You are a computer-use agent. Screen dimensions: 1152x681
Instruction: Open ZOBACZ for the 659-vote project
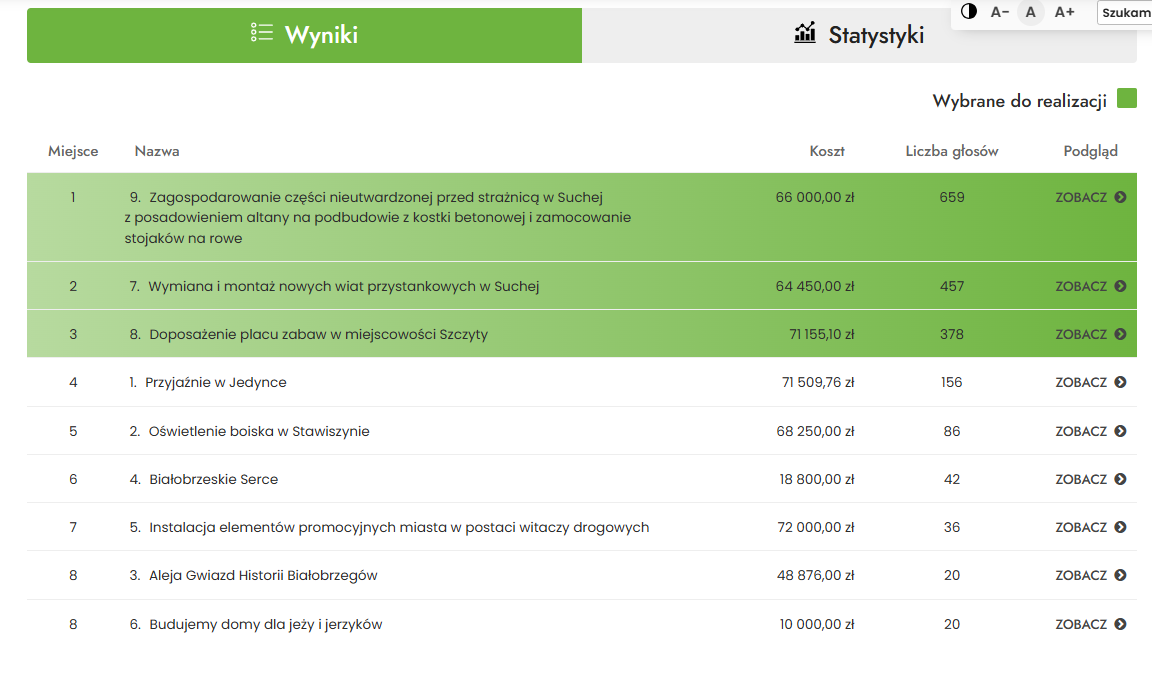click(x=1090, y=197)
